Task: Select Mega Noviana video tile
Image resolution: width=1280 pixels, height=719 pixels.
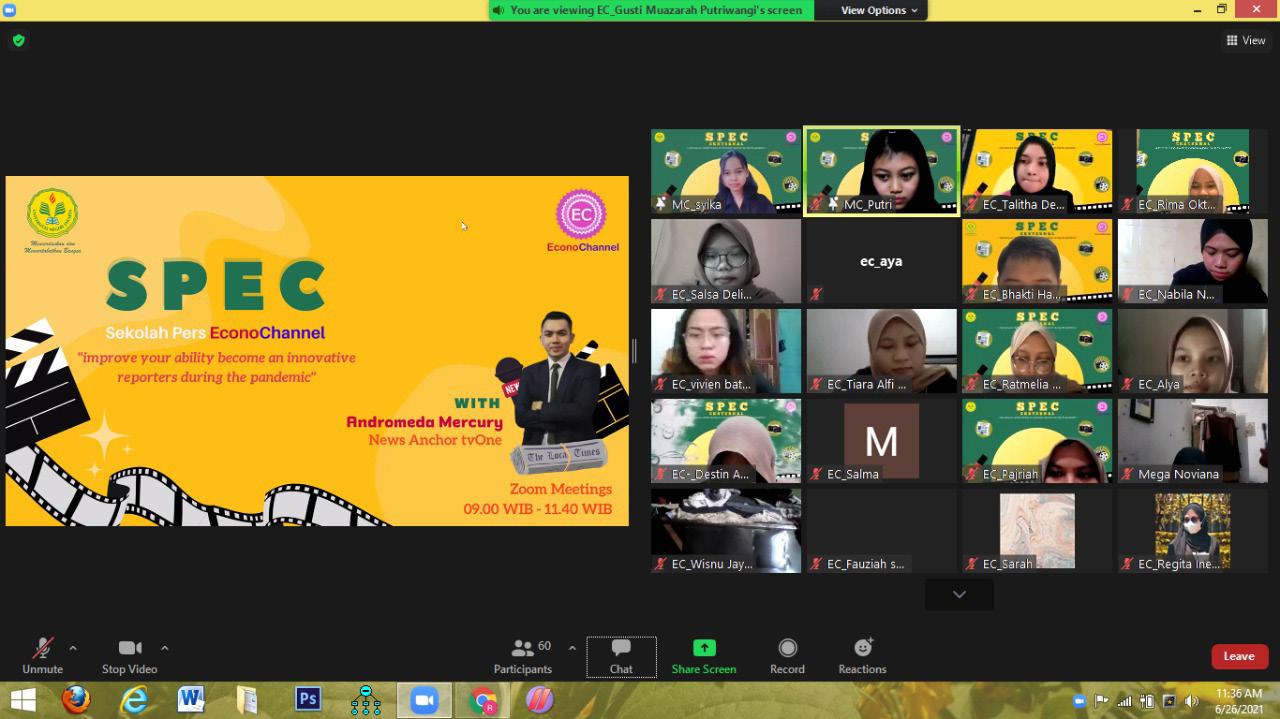Action: 1193,441
